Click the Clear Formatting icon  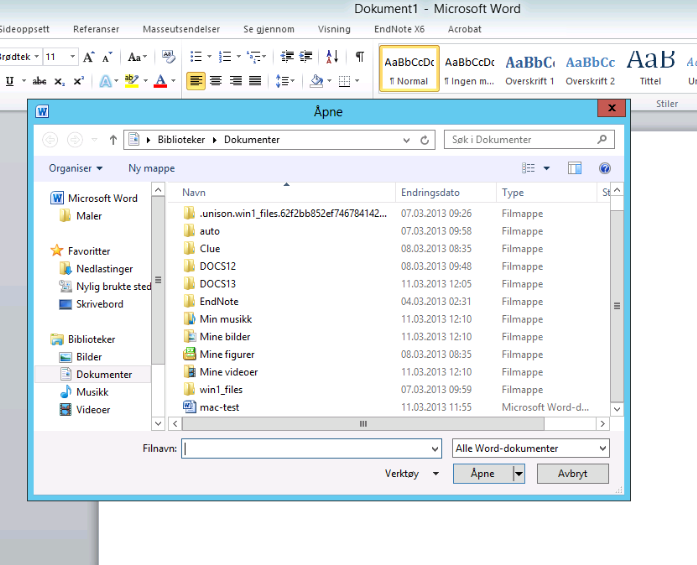168,57
